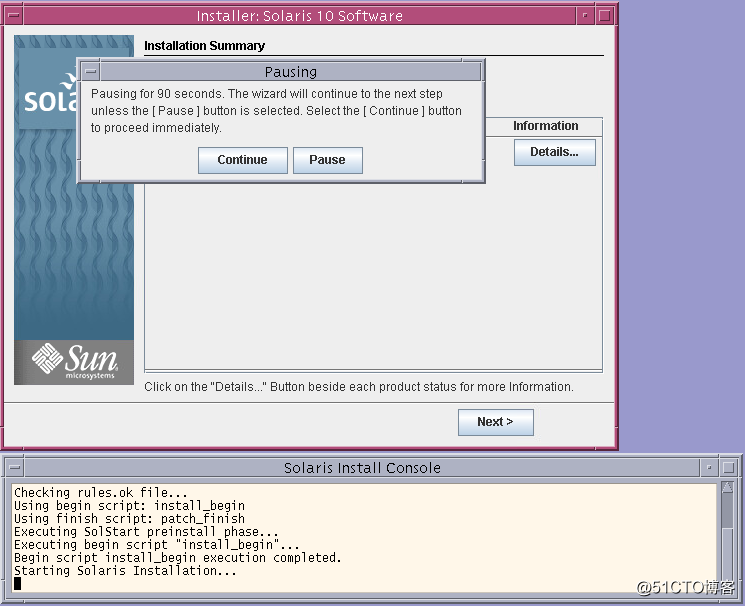This screenshot has height=606, width=745.
Task: Click the Next > button
Action: [x=496, y=422]
